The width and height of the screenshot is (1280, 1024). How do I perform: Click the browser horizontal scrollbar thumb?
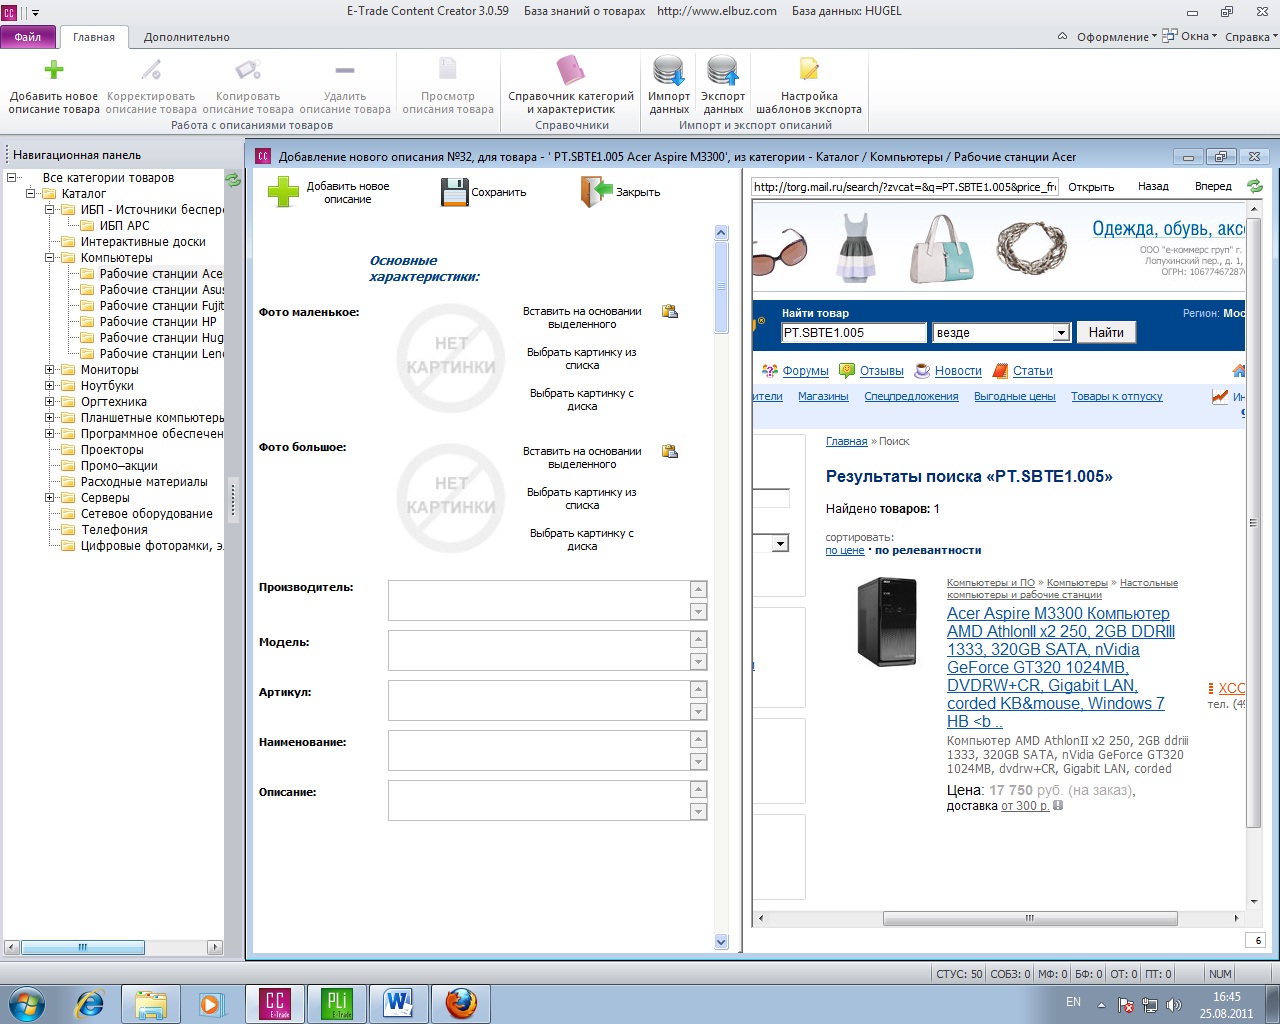click(1030, 918)
